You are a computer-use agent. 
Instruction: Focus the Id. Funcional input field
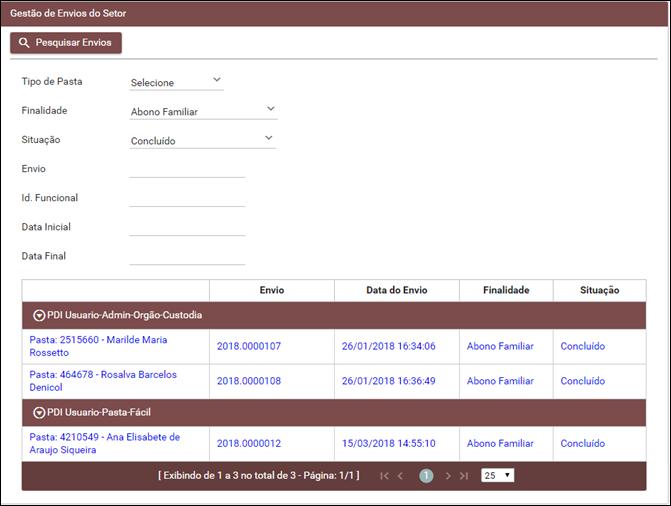pos(187,198)
